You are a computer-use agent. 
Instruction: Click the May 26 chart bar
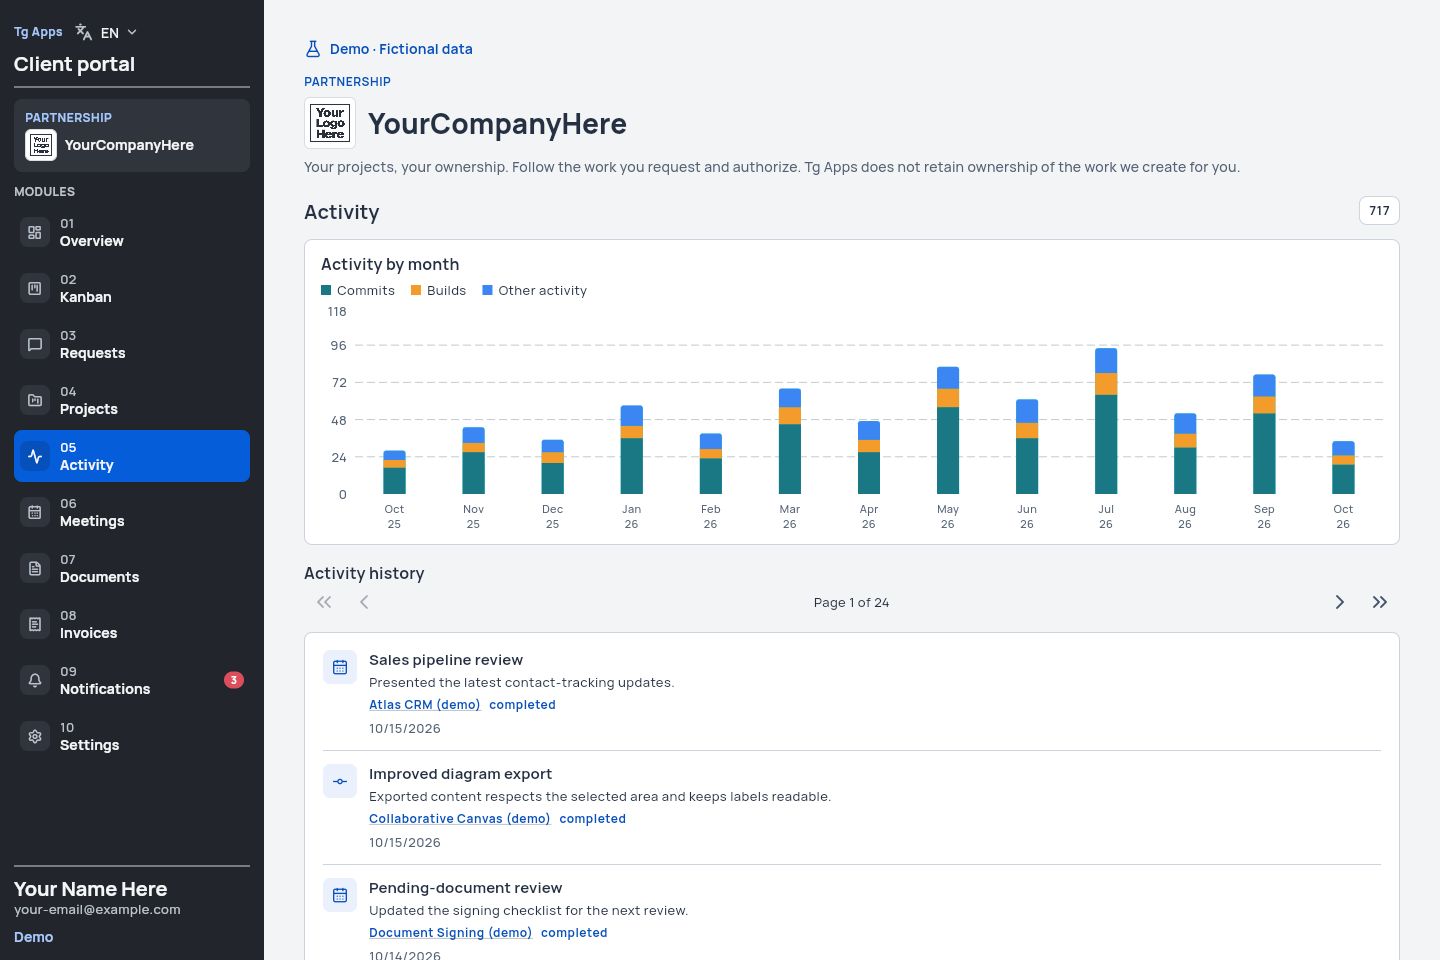point(948,430)
